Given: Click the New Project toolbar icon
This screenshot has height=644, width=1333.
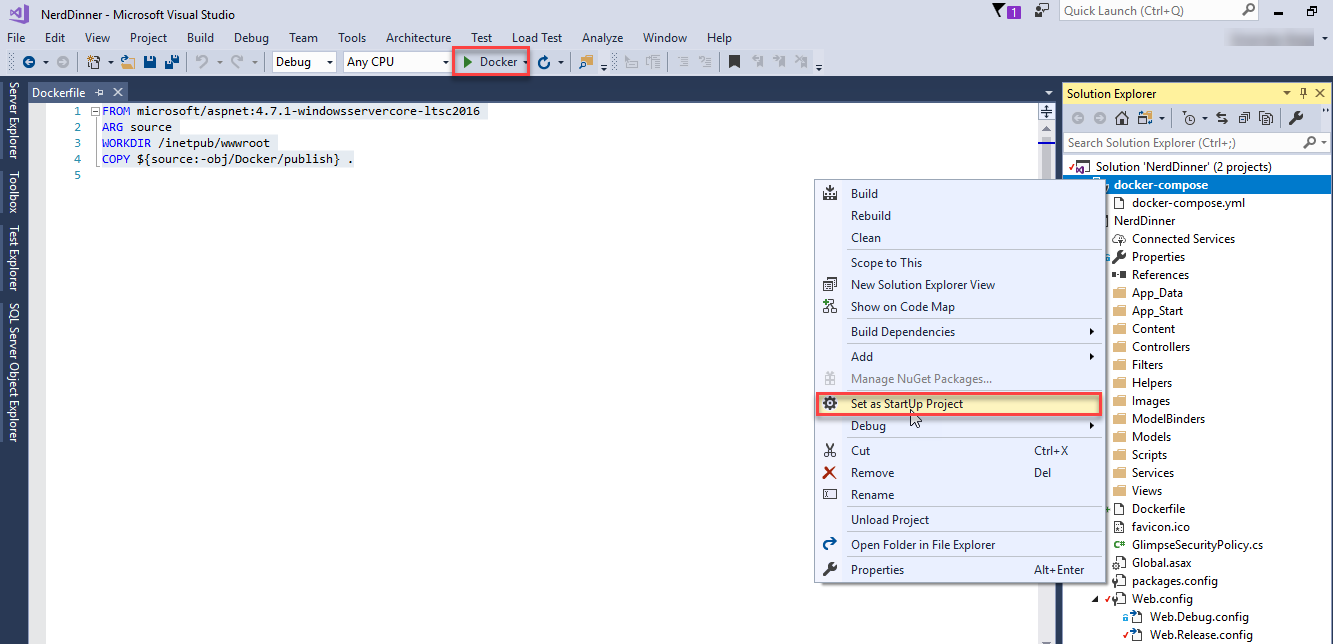Looking at the screenshot, I should (94, 62).
